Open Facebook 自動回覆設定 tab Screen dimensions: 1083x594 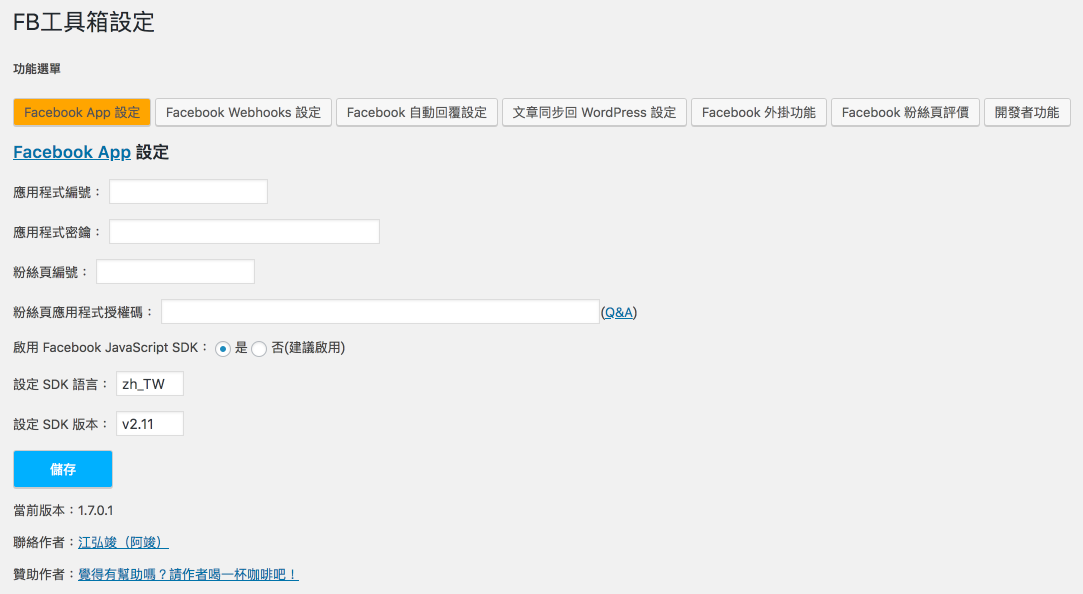tap(416, 113)
